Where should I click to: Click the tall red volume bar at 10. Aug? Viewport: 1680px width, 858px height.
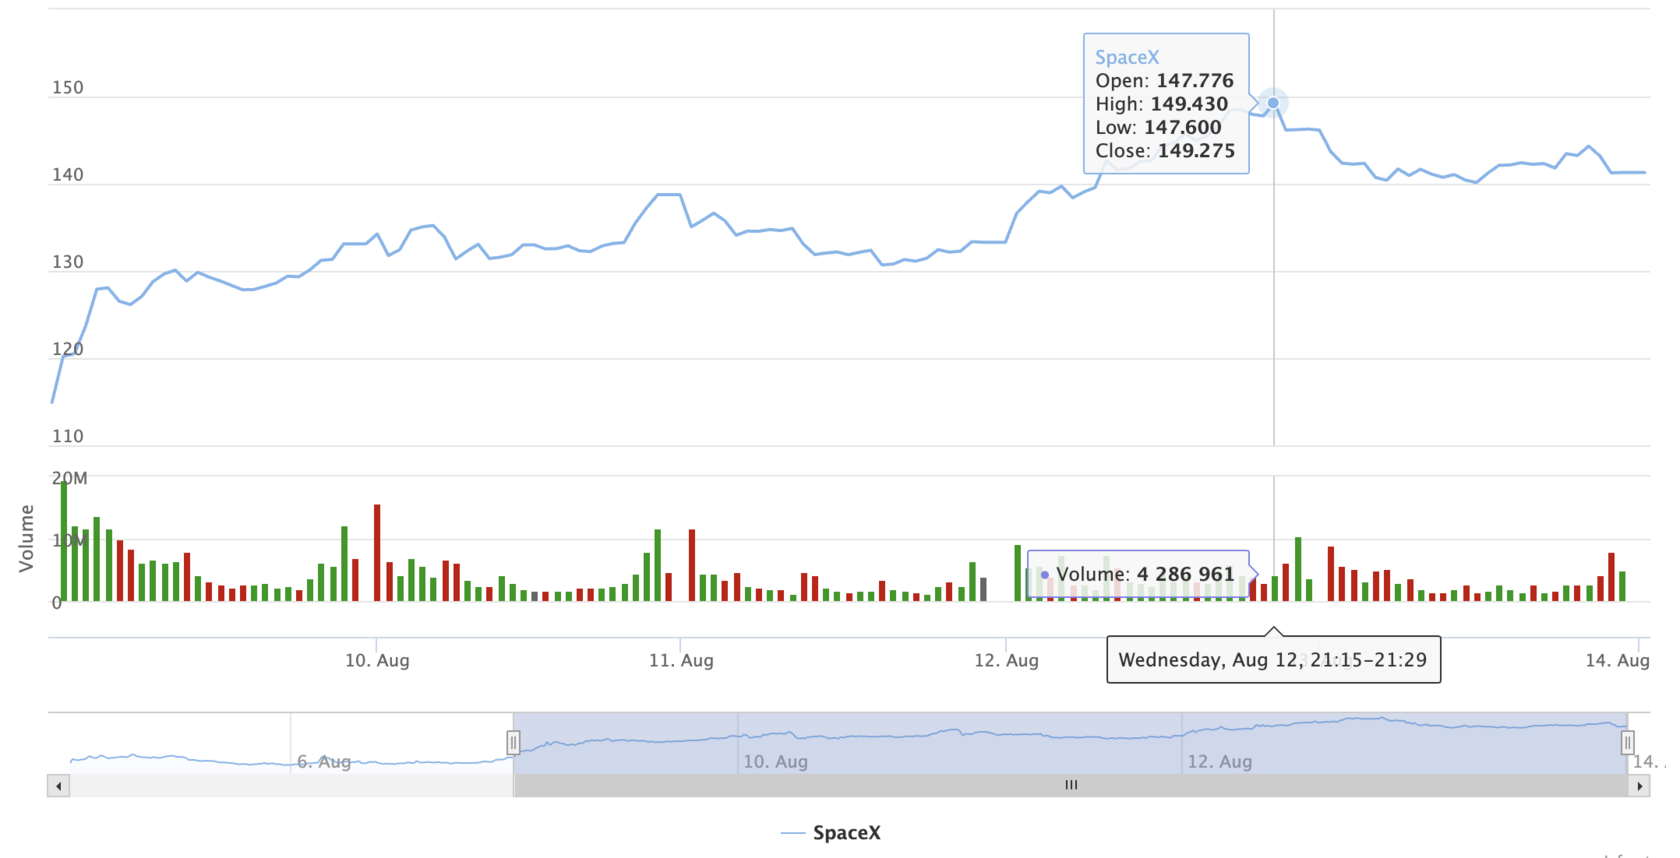(377, 553)
